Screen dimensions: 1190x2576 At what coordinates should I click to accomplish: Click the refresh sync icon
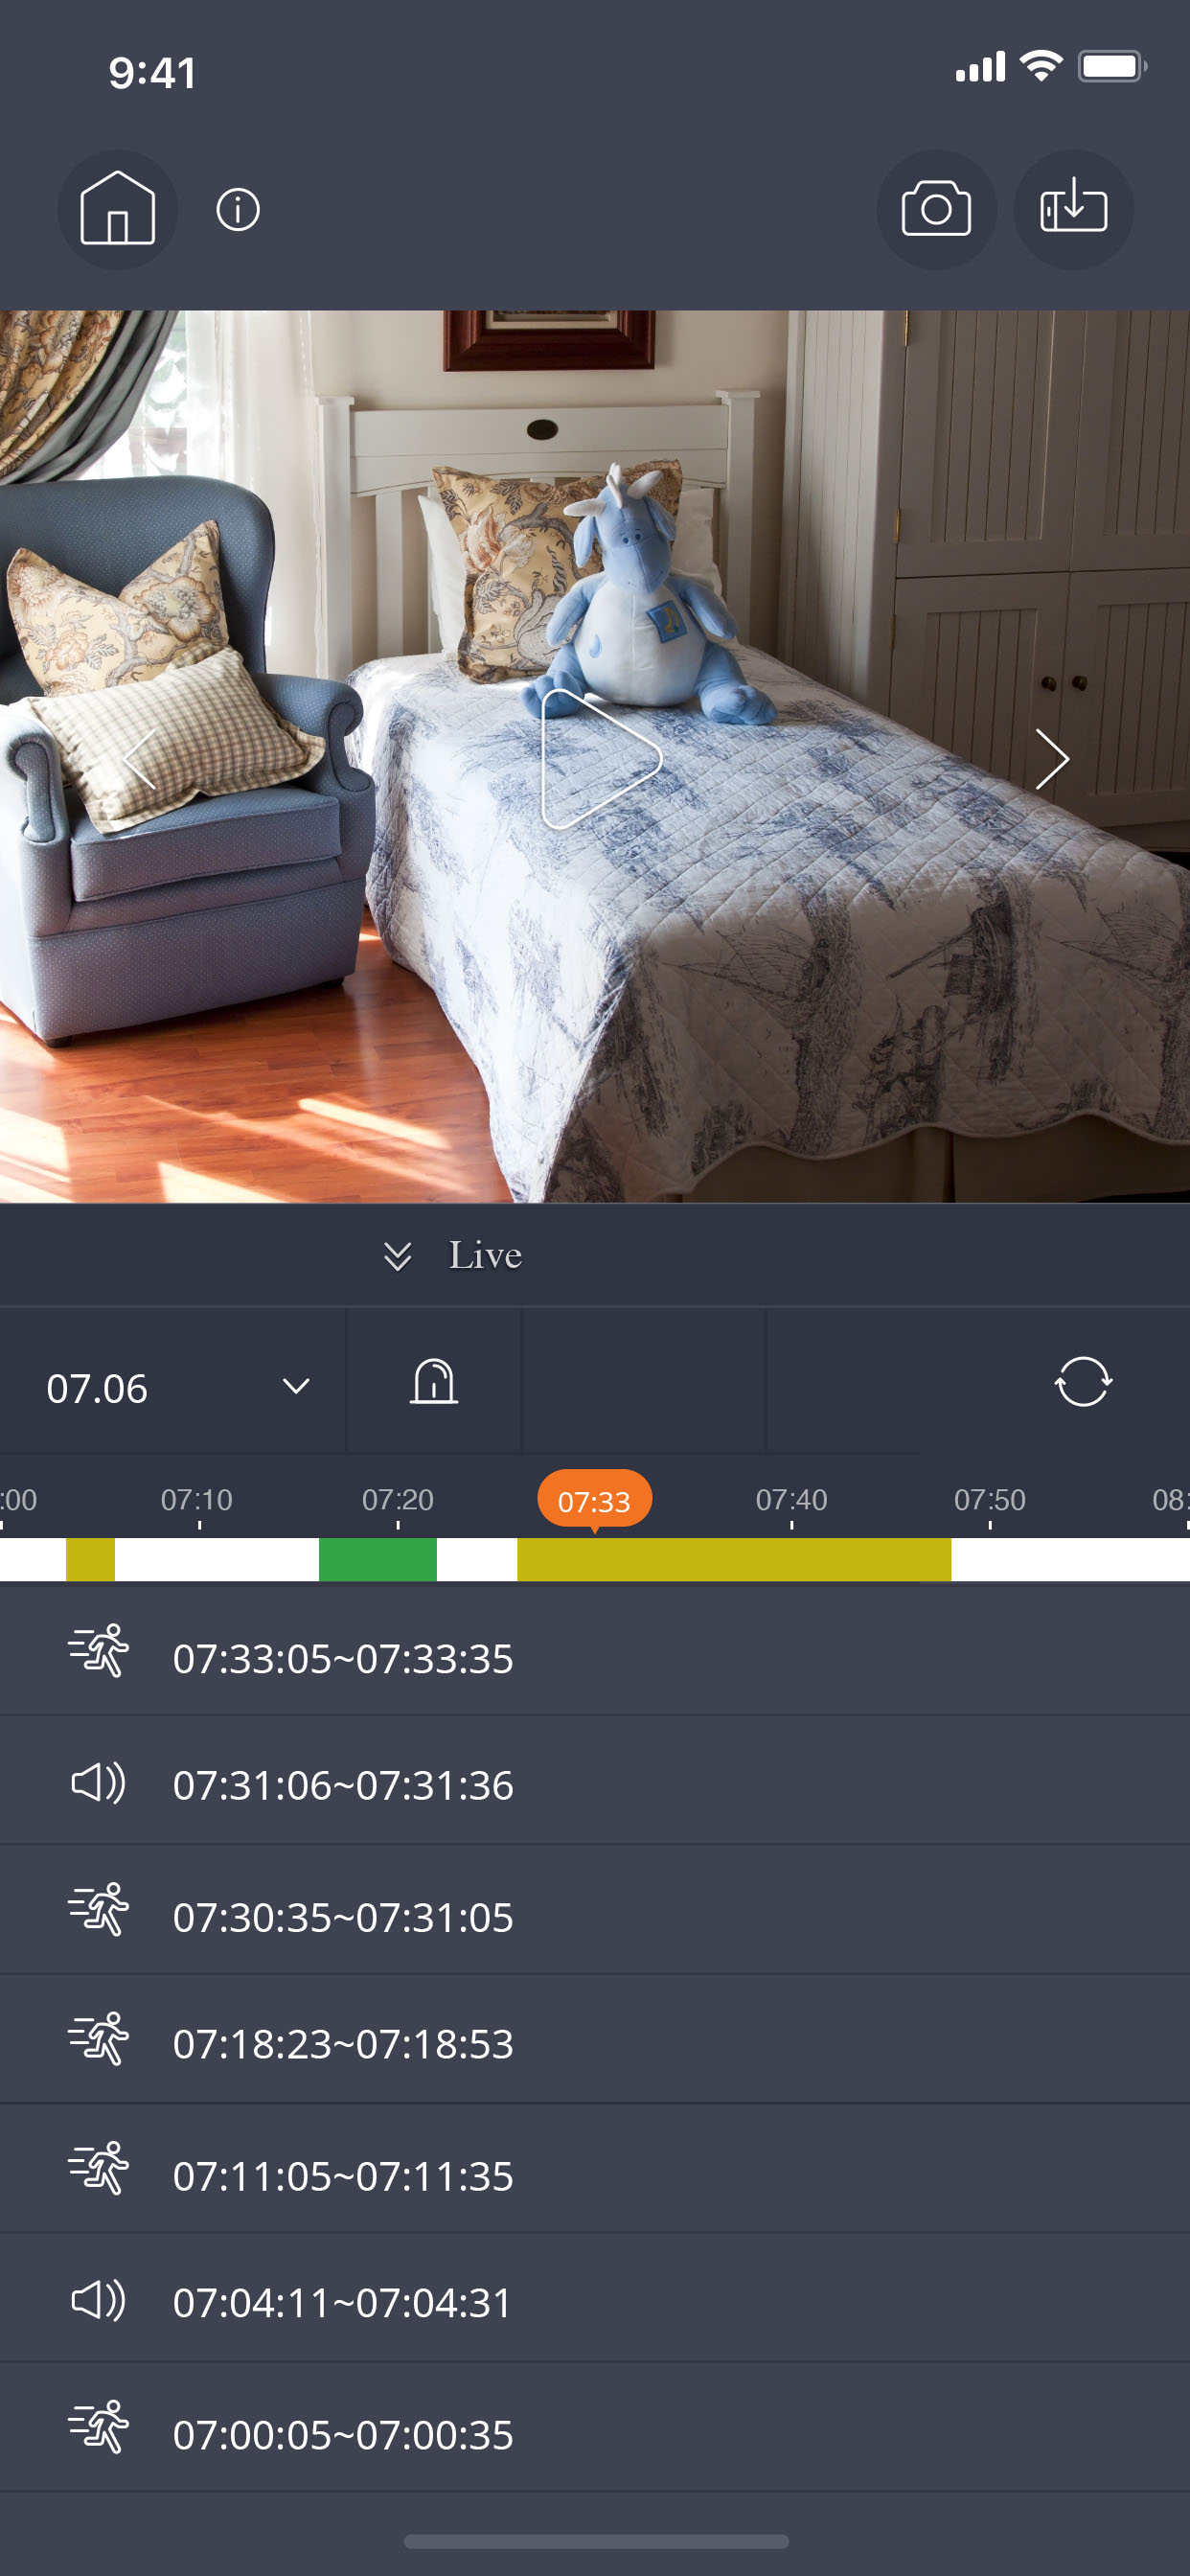pos(1083,1381)
